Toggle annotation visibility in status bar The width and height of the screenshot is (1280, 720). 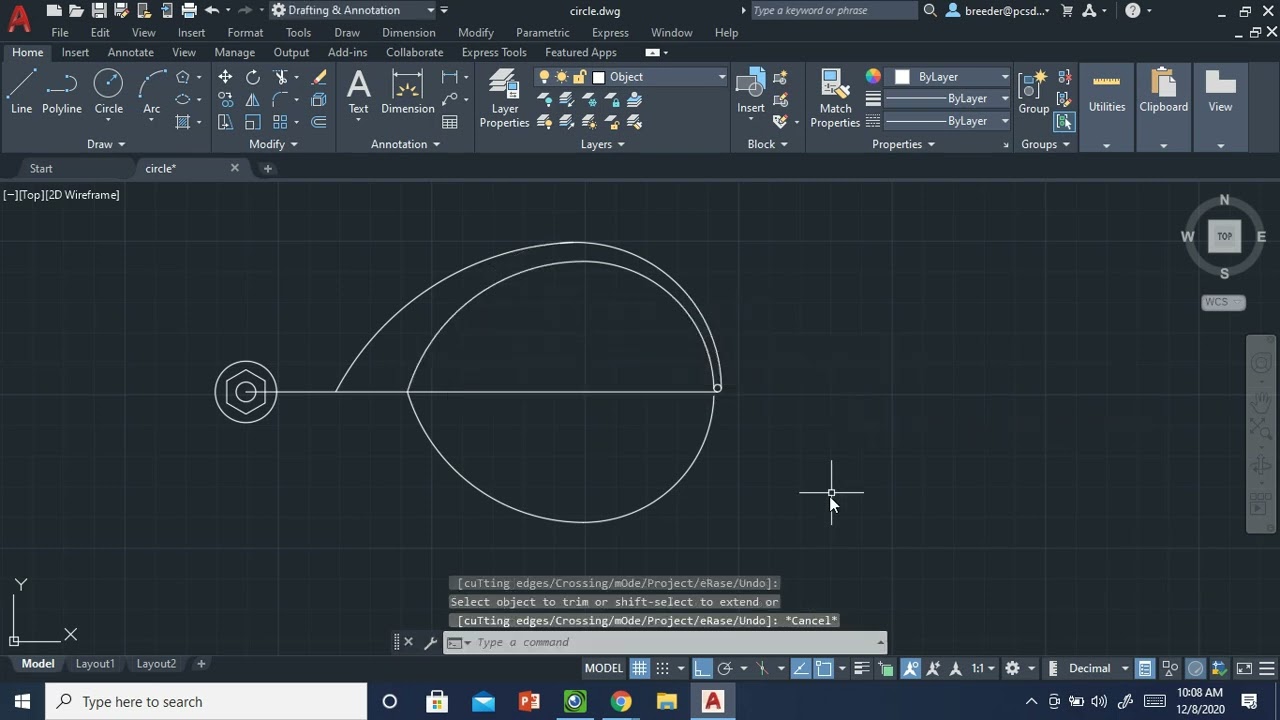(x=910, y=668)
